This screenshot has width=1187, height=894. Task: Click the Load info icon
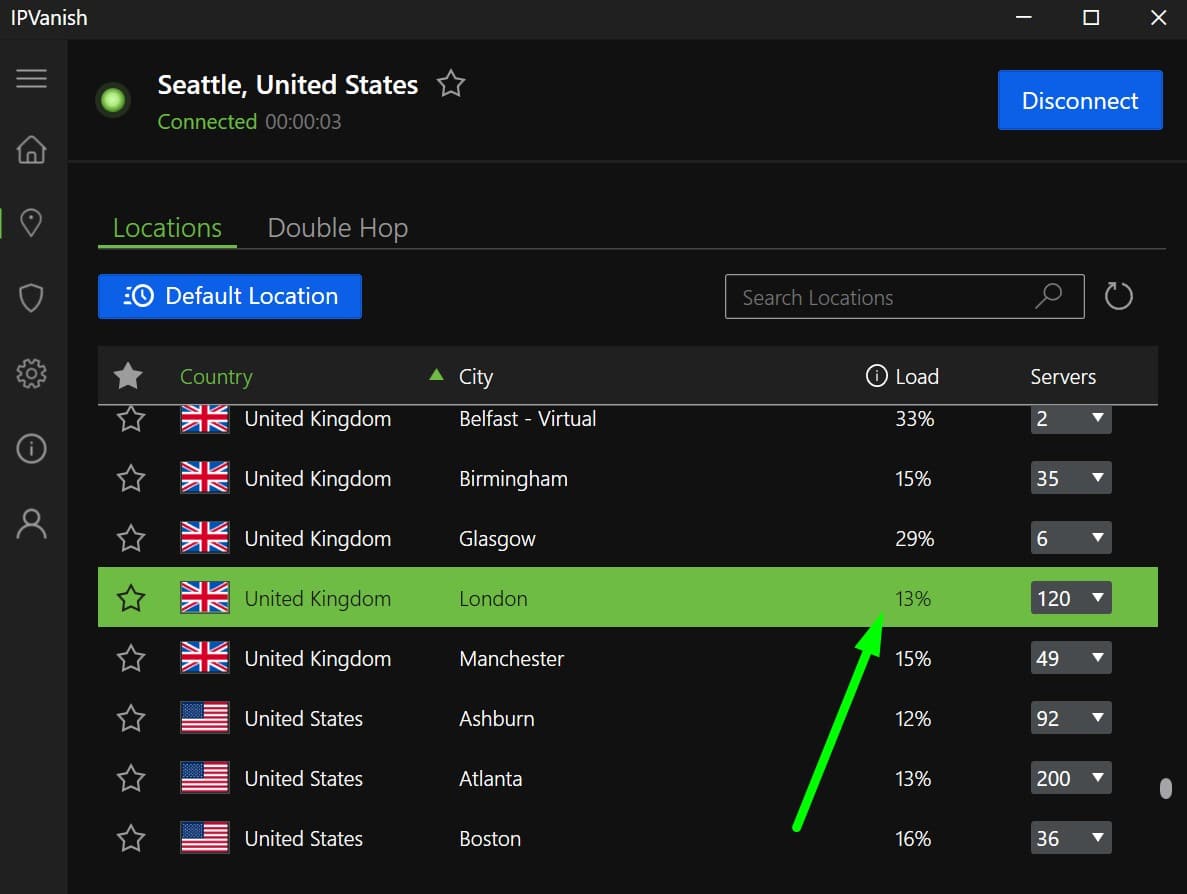(876, 375)
